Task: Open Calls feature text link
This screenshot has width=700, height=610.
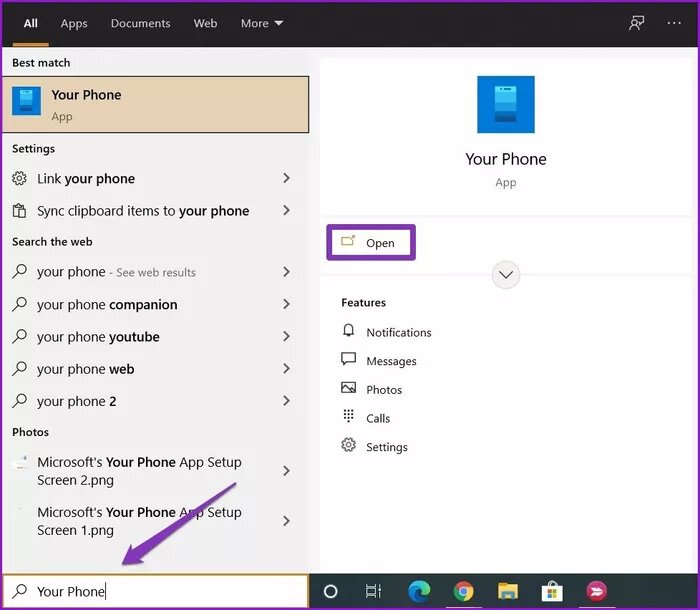Action: 378,418
